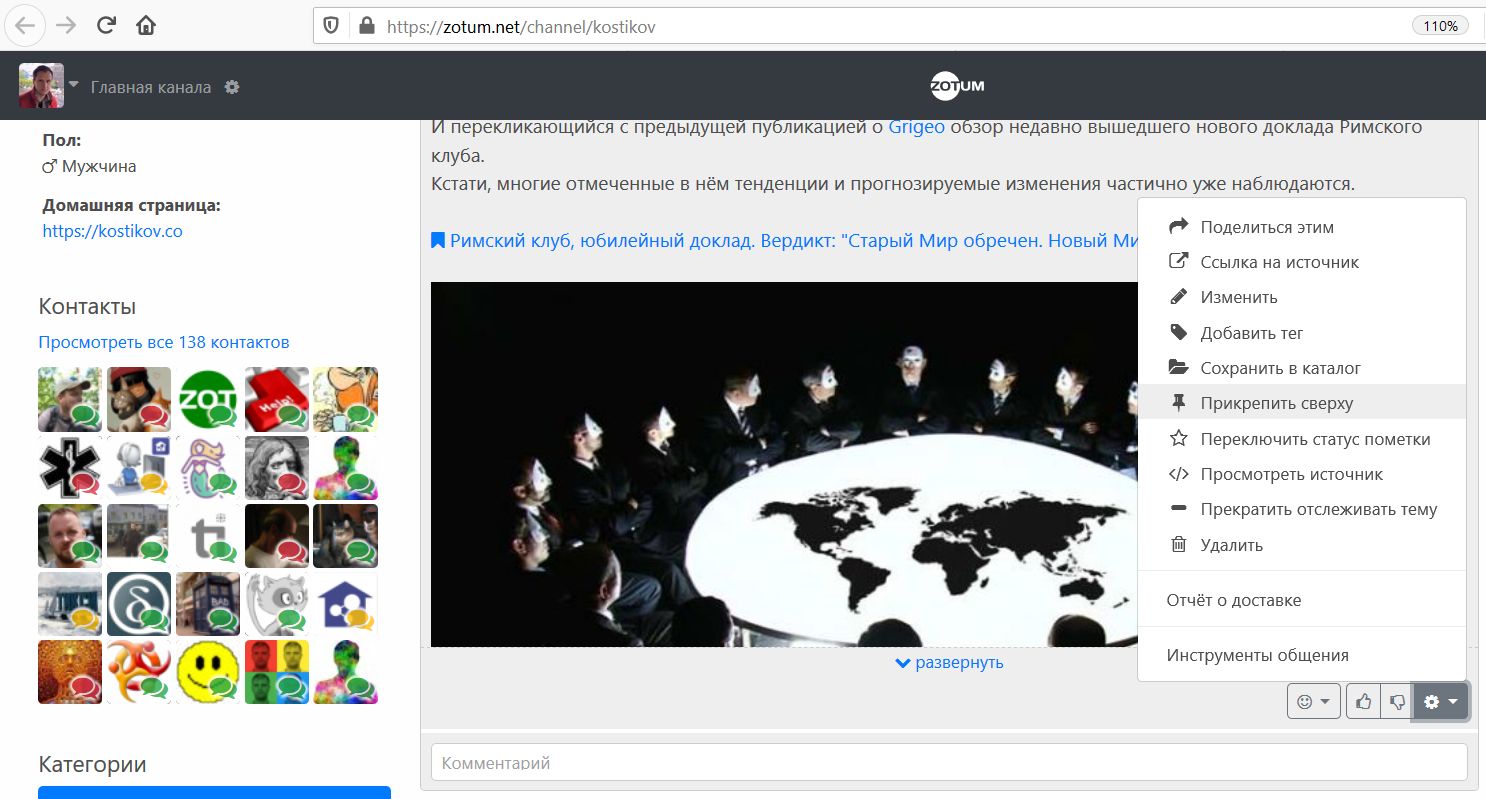This screenshot has width=1486, height=799.
Task: Open Просмотреть все 138 контактов link
Action: (164, 342)
